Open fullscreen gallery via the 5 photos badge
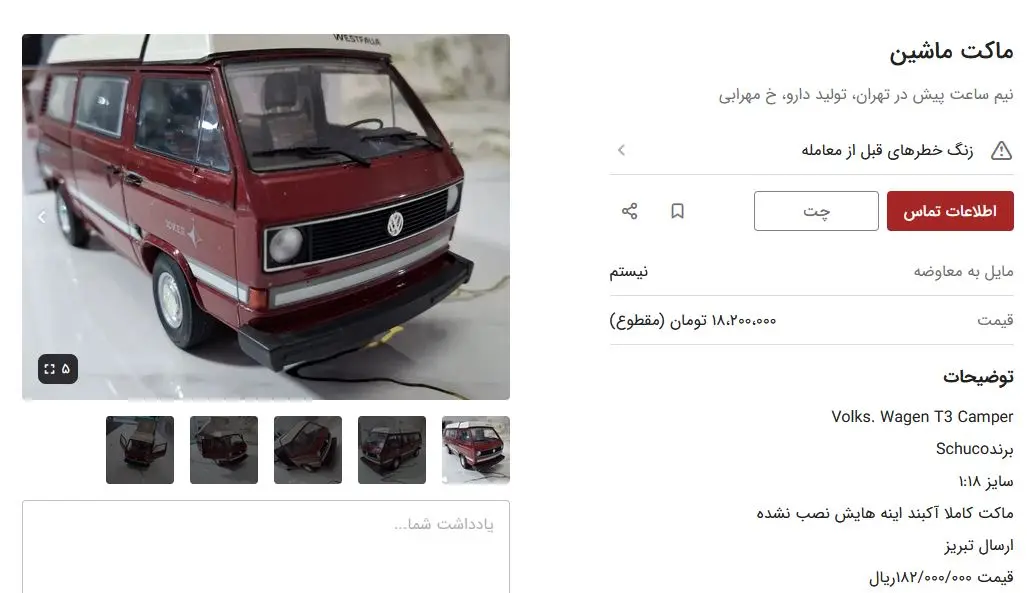Screen dimensions: 1027x593 [58, 369]
